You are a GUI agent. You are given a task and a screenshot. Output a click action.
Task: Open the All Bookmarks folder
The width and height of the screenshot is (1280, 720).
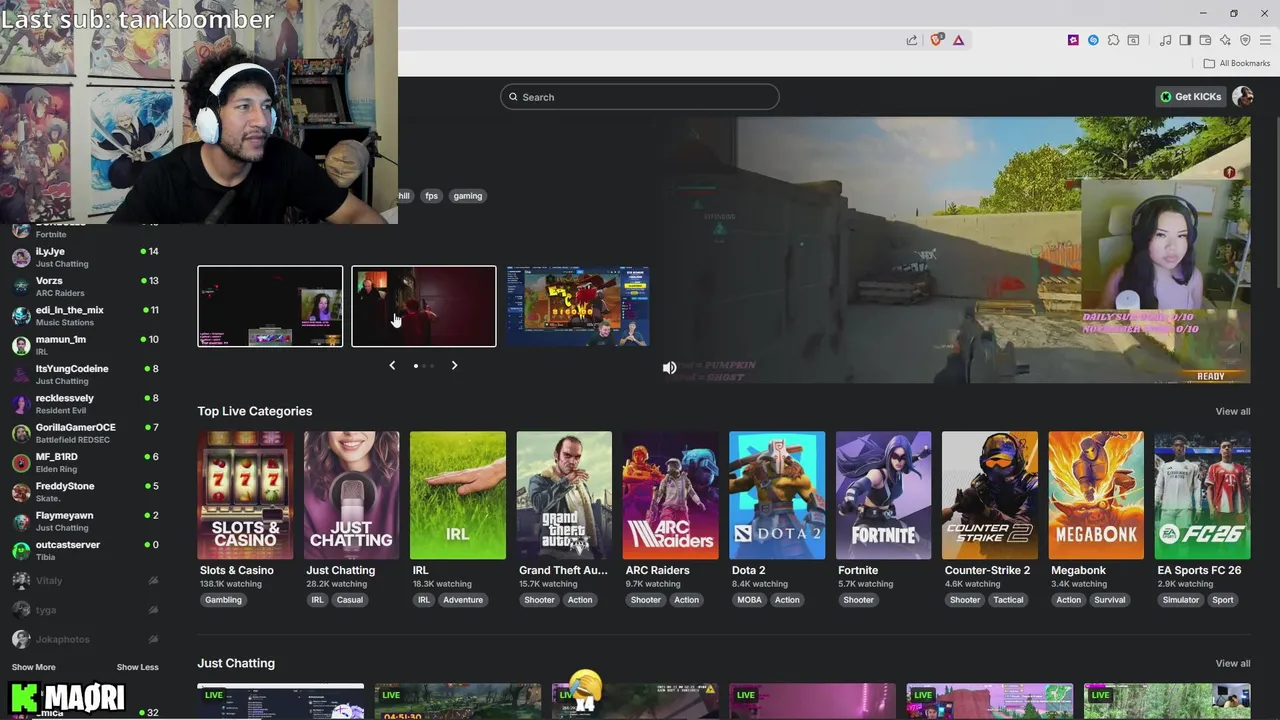(1237, 63)
